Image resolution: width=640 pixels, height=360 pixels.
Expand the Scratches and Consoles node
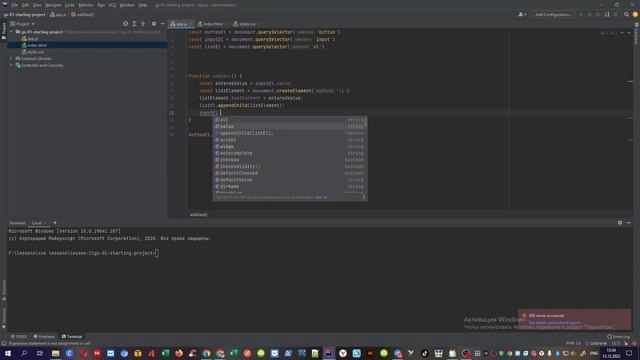pyautogui.click(x=11, y=65)
